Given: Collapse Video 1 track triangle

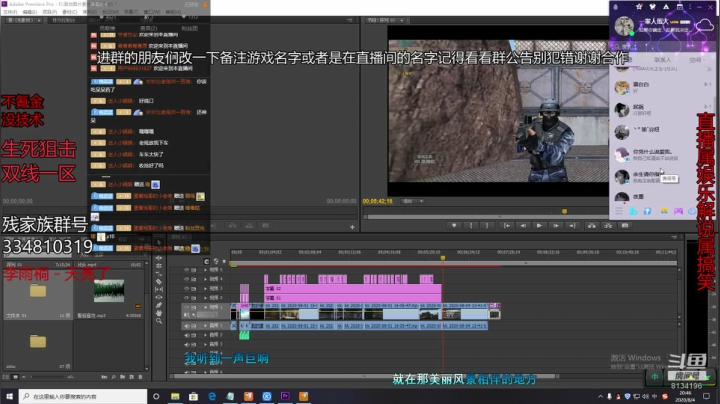Looking at the screenshot, I should pos(206,307).
